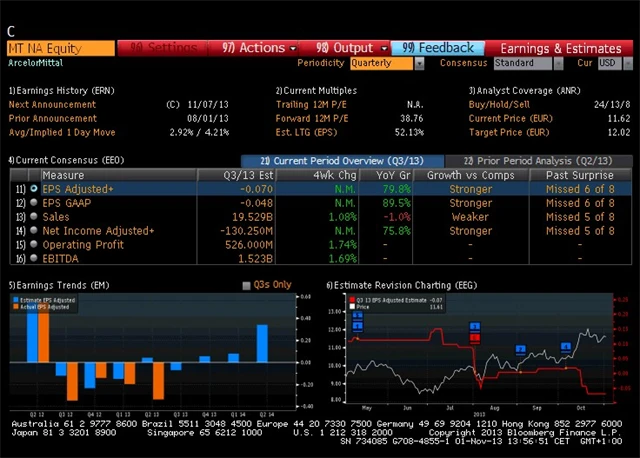Open 2) Current Multiples section link
Screen dimensions: 640x458
click(316, 91)
